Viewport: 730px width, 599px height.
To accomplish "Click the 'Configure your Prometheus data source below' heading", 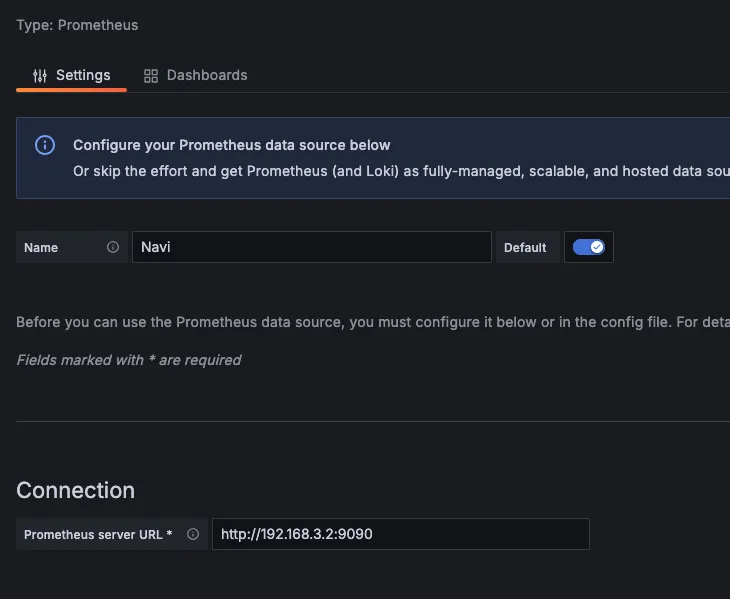I will [x=232, y=145].
